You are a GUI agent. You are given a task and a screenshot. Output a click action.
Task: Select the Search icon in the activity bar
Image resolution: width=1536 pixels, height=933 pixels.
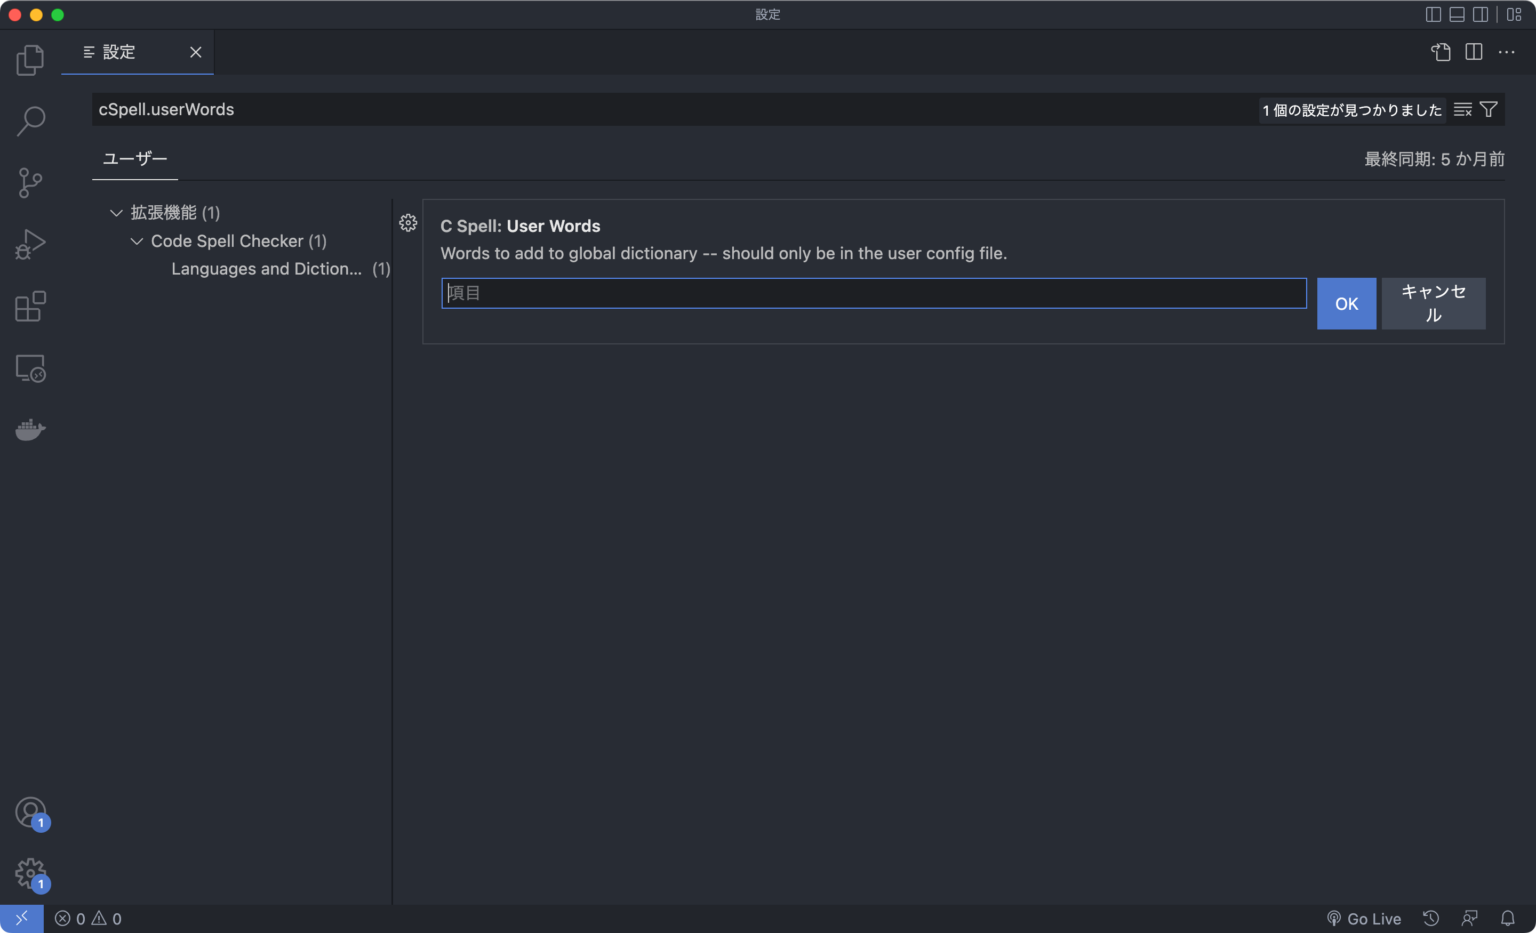(30, 120)
